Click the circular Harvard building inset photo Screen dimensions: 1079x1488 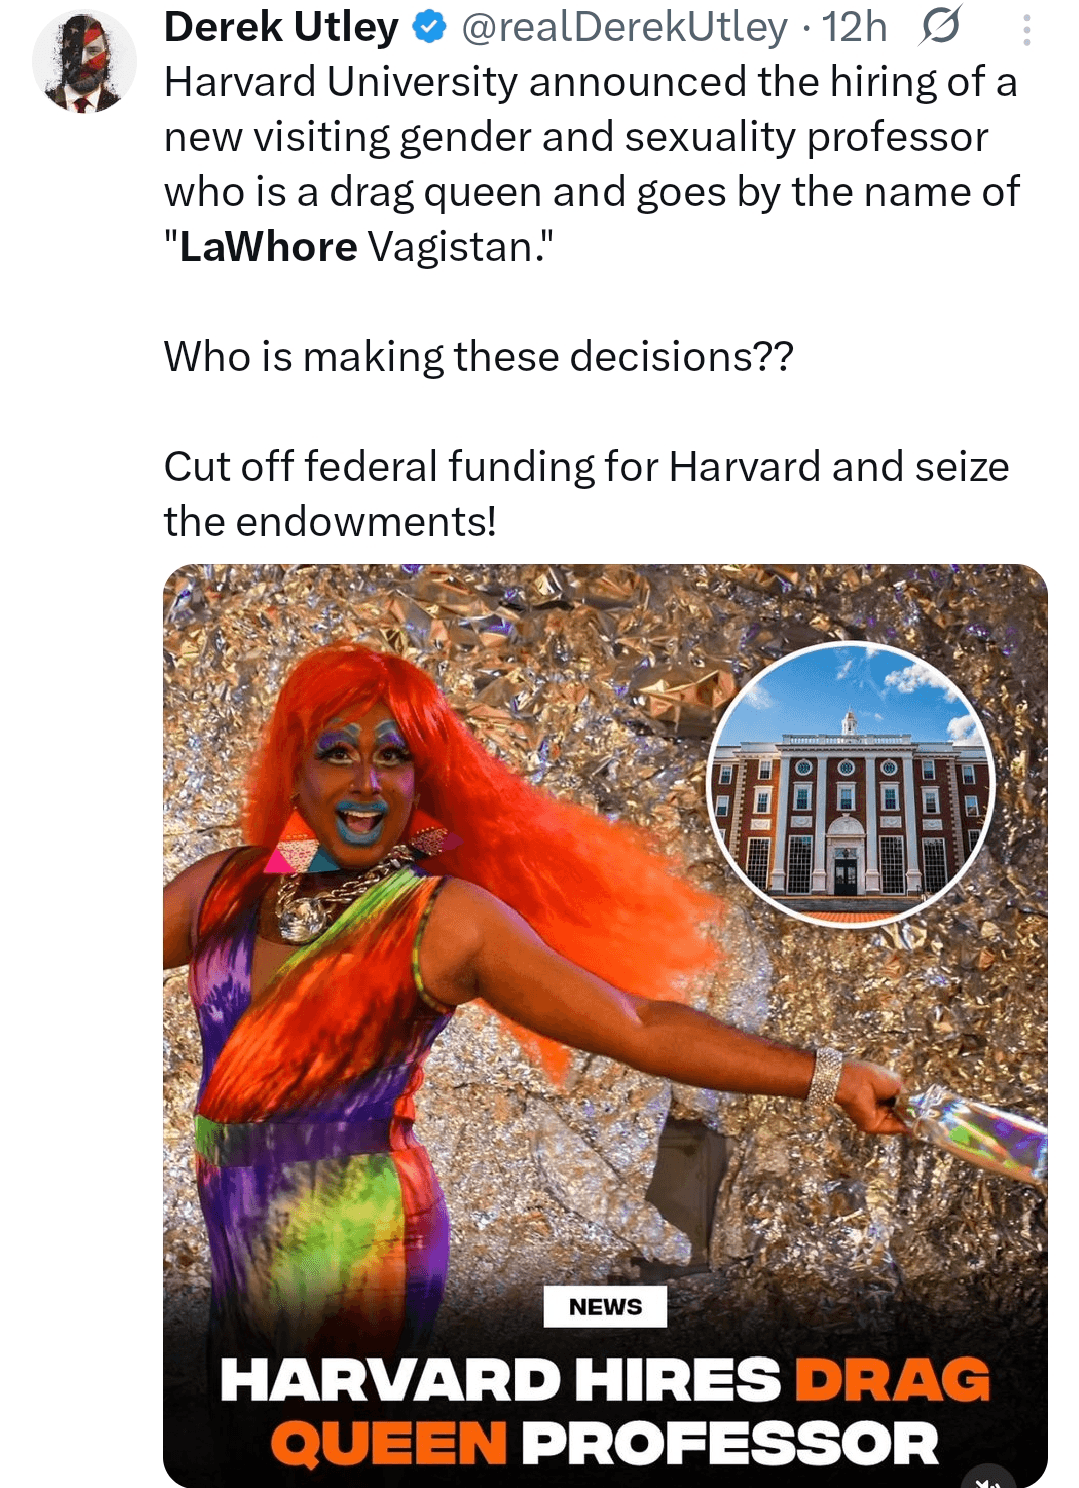pos(851,784)
